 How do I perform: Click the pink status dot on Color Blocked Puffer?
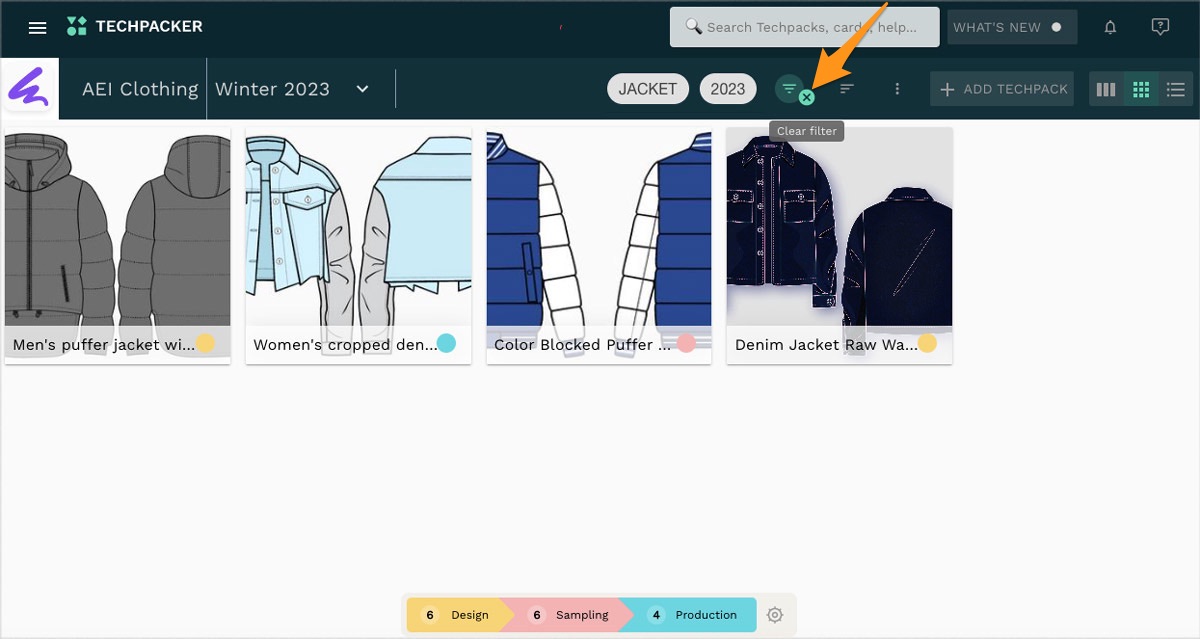tap(686, 344)
